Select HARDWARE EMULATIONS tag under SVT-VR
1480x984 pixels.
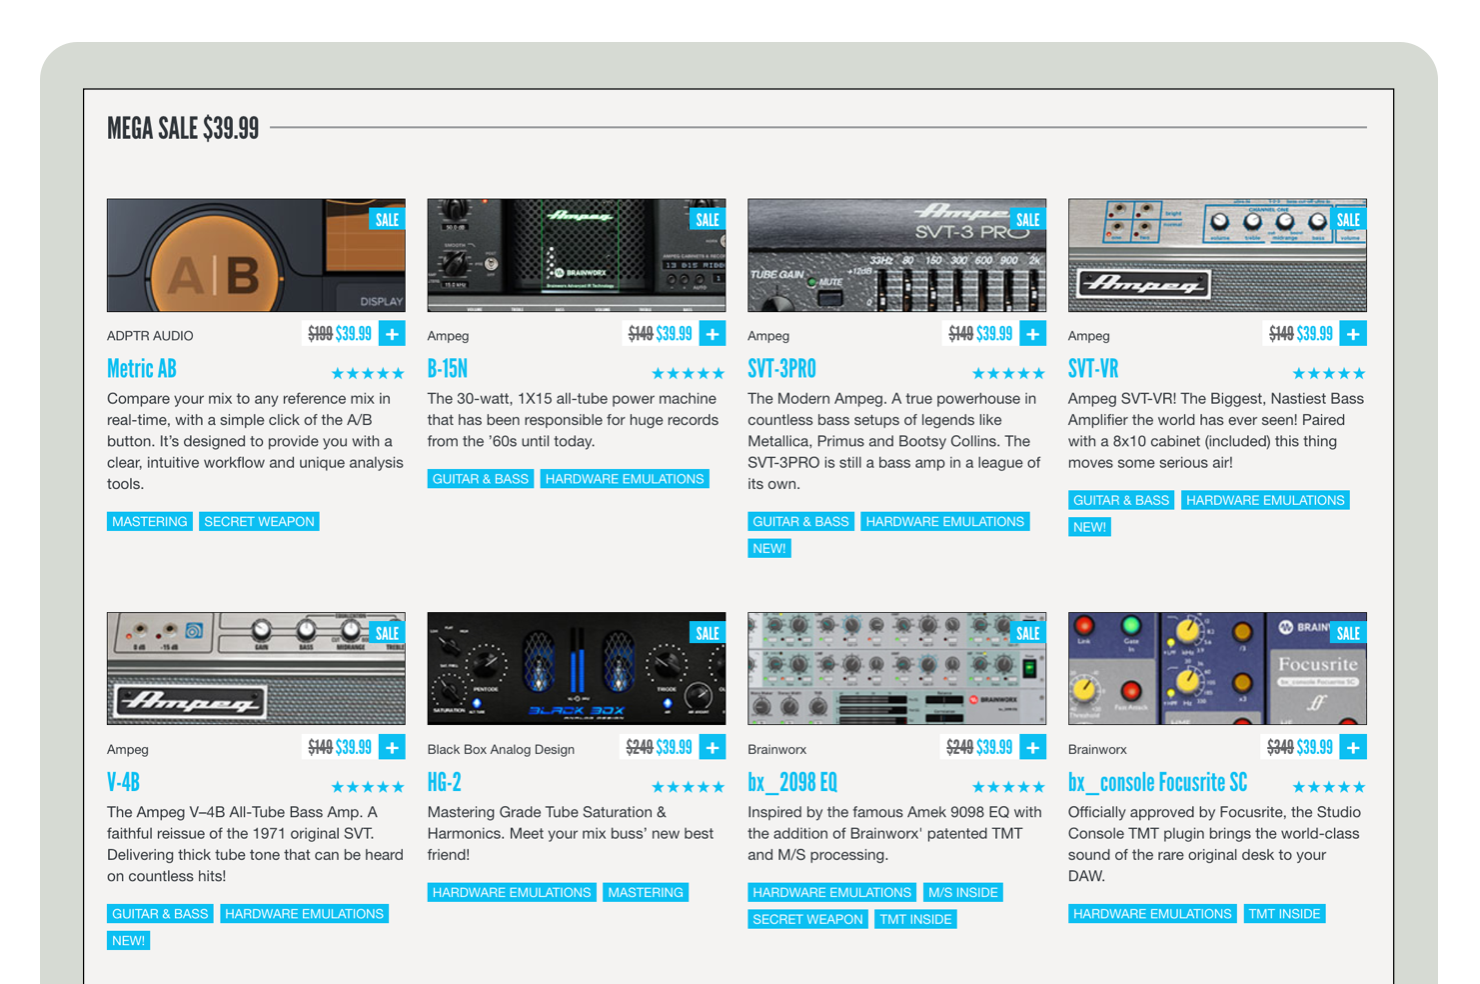click(x=1265, y=500)
